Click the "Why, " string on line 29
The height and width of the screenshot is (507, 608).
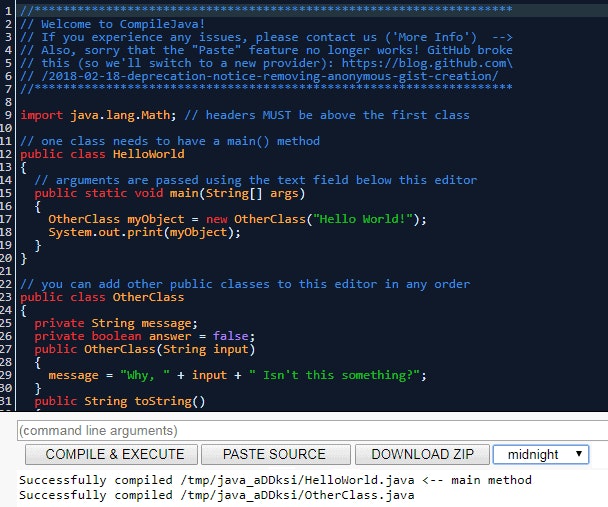145,375
